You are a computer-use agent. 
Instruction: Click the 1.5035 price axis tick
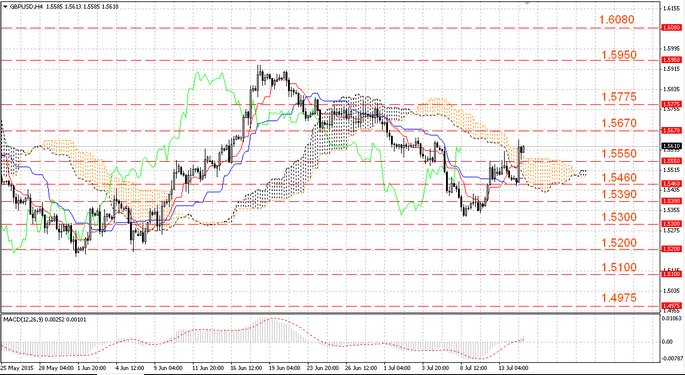click(x=671, y=291)
